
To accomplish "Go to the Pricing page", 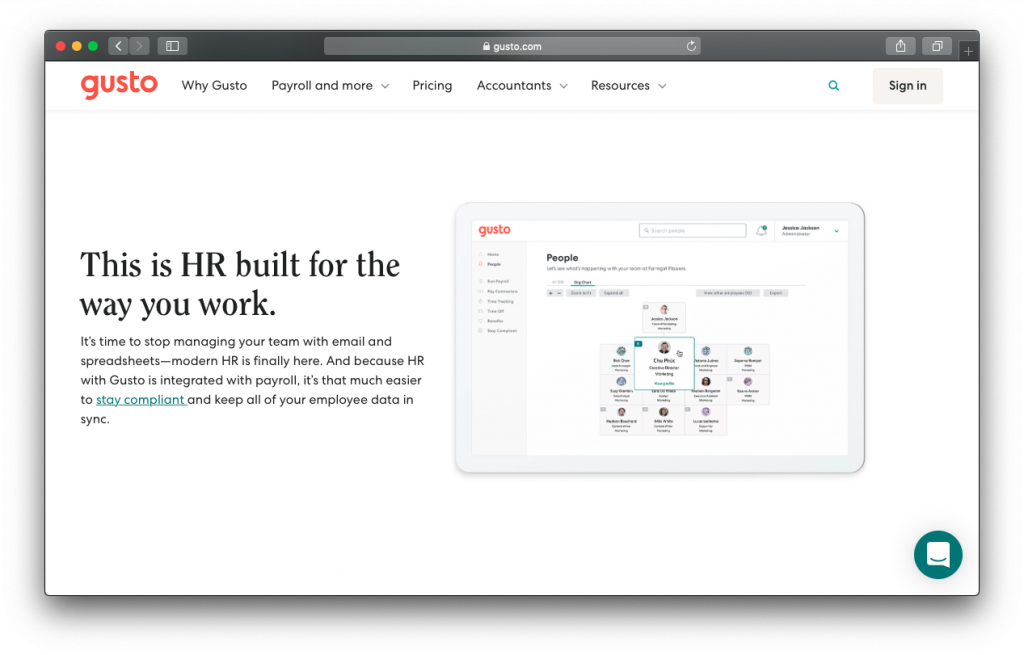I will (432, 86).
